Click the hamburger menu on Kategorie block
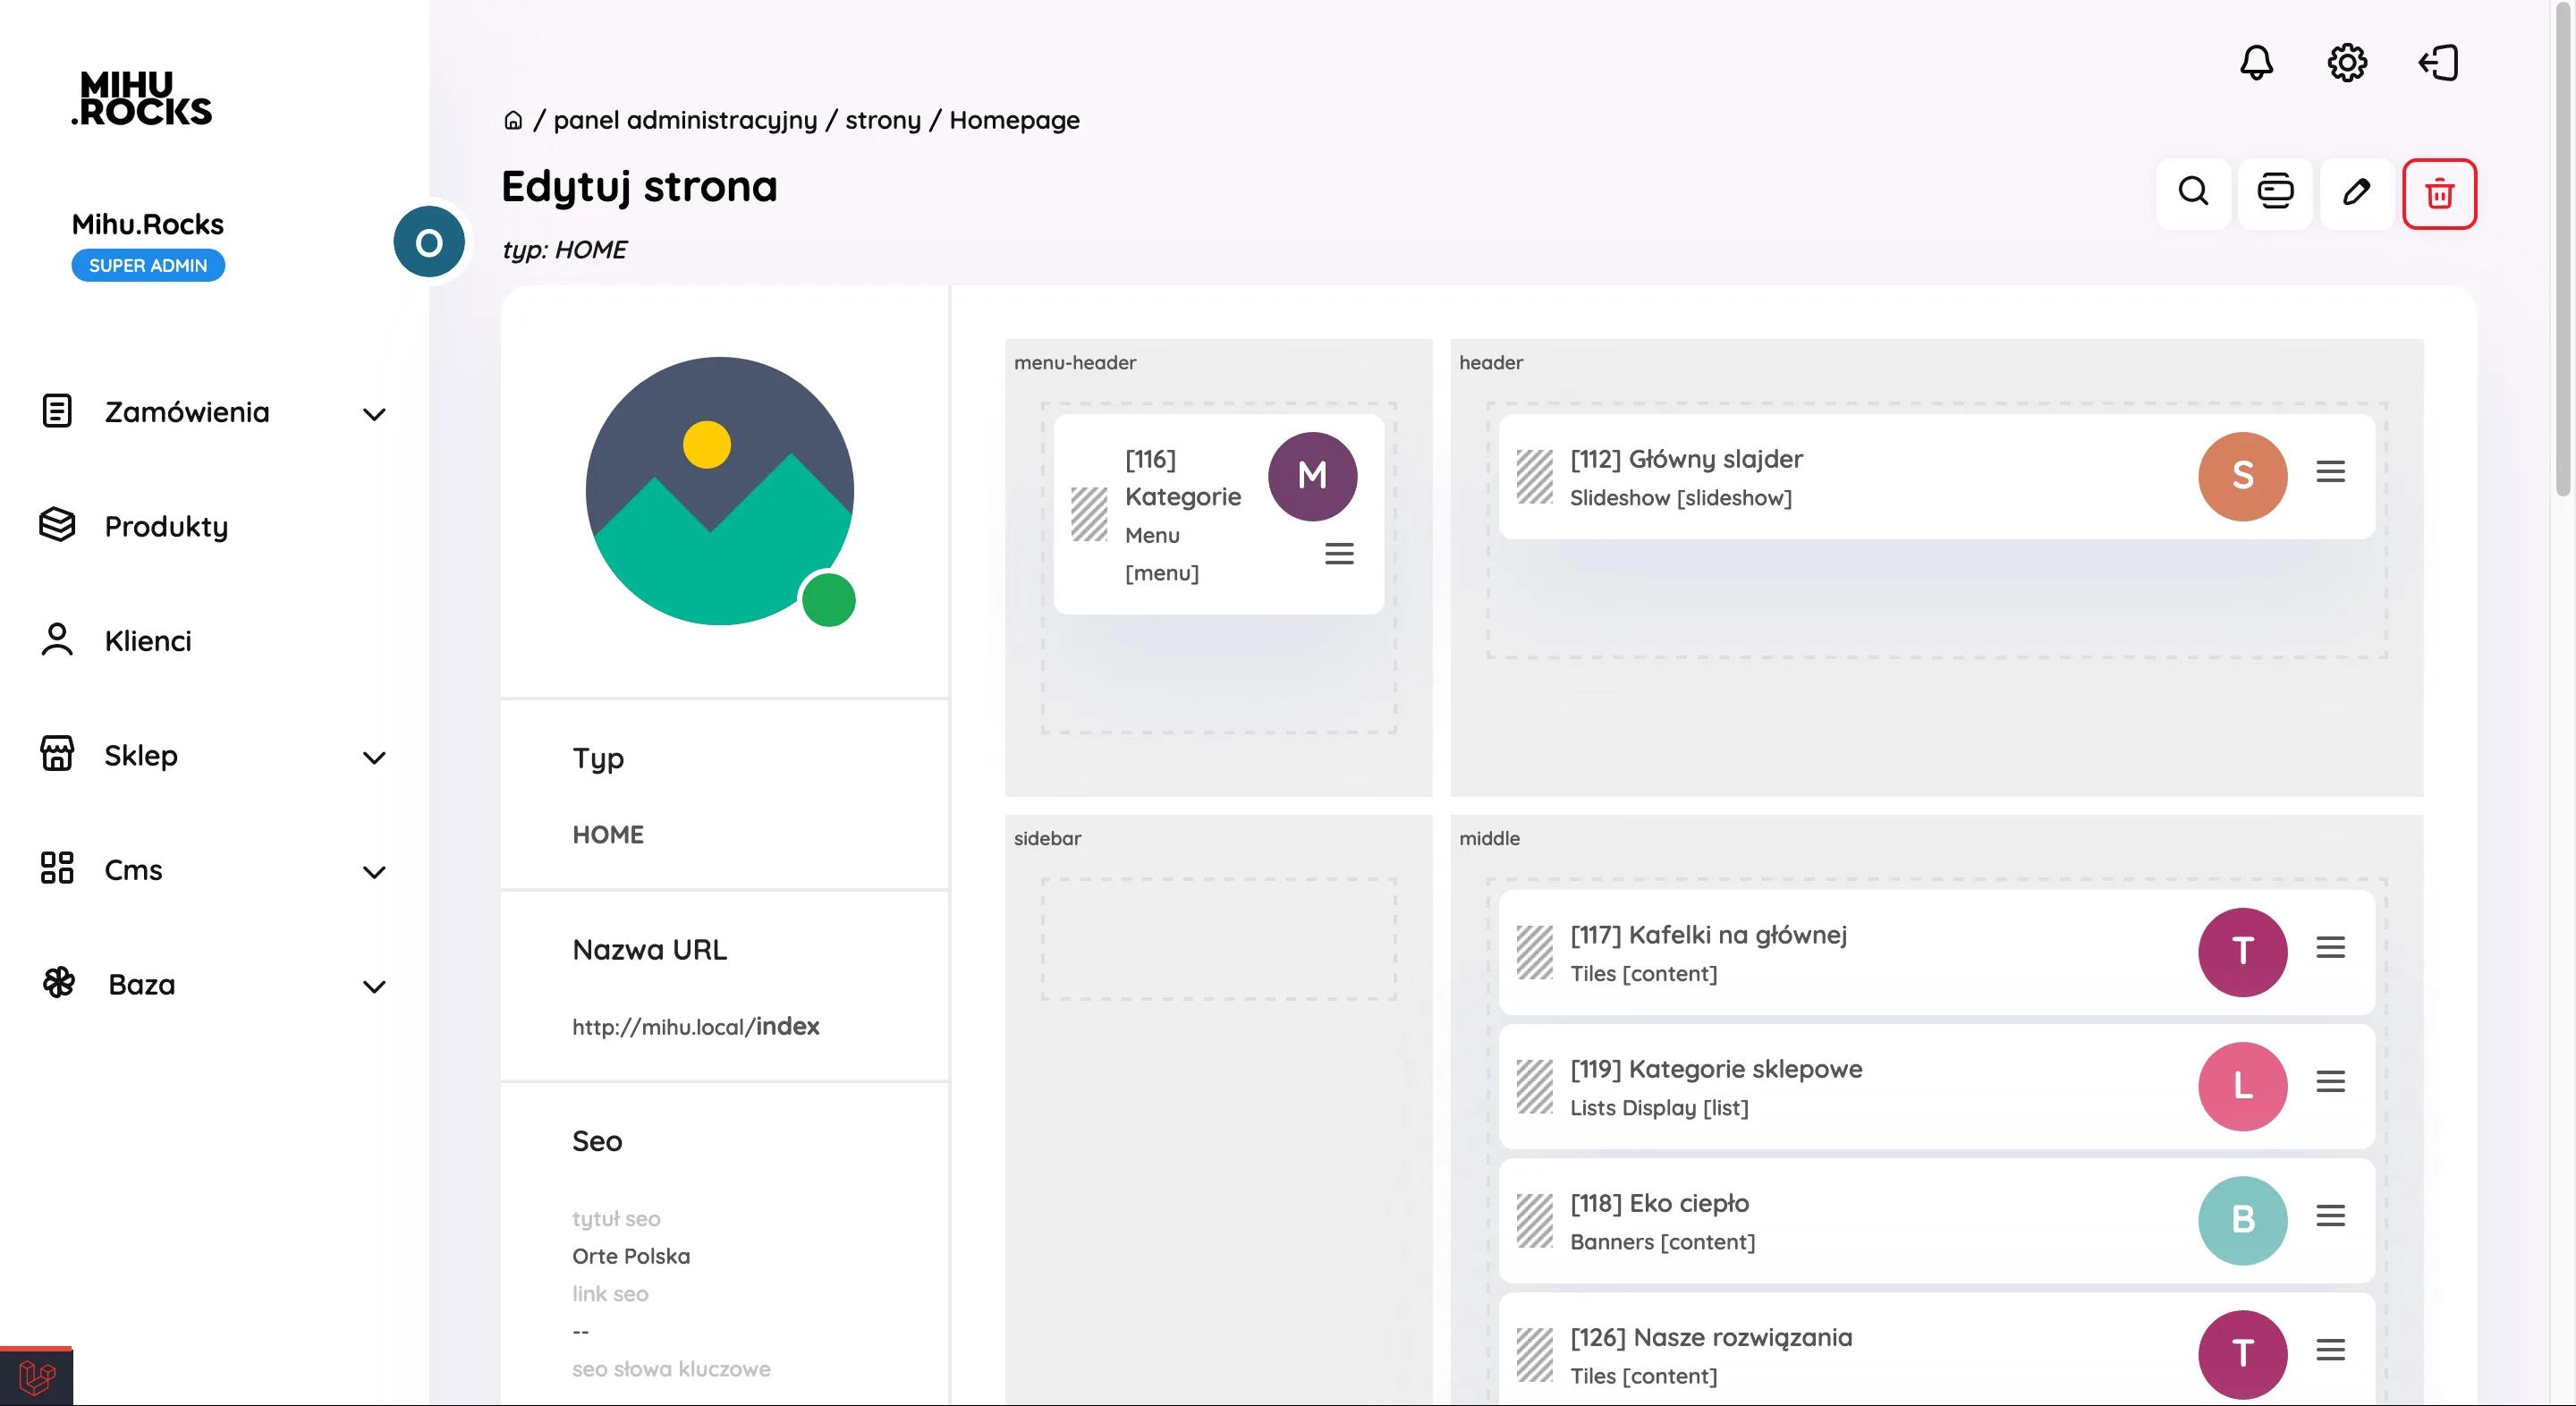The width and height of the screenshot is (2576, 1406). tap(1339, 554)
